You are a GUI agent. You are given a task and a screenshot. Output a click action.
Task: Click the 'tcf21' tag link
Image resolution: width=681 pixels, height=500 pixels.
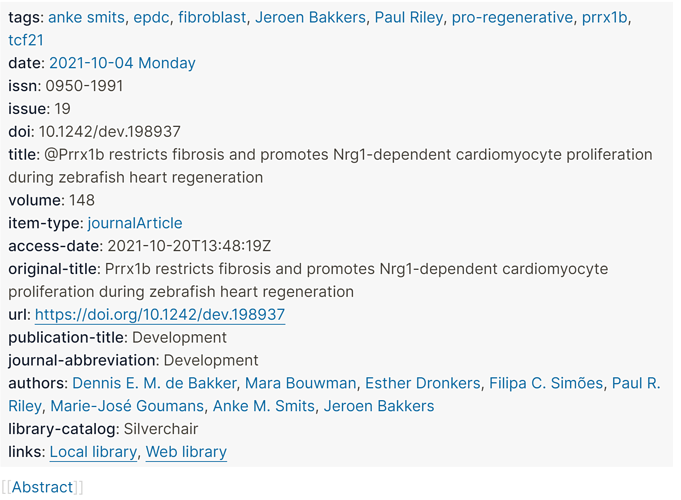pyautogui.click(x=26, y=40)
